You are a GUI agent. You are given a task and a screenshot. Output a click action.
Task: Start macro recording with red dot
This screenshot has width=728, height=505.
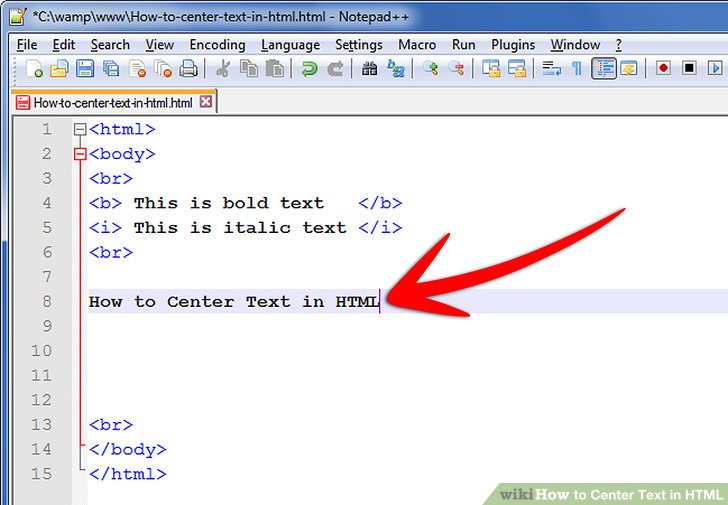(663, 68)
